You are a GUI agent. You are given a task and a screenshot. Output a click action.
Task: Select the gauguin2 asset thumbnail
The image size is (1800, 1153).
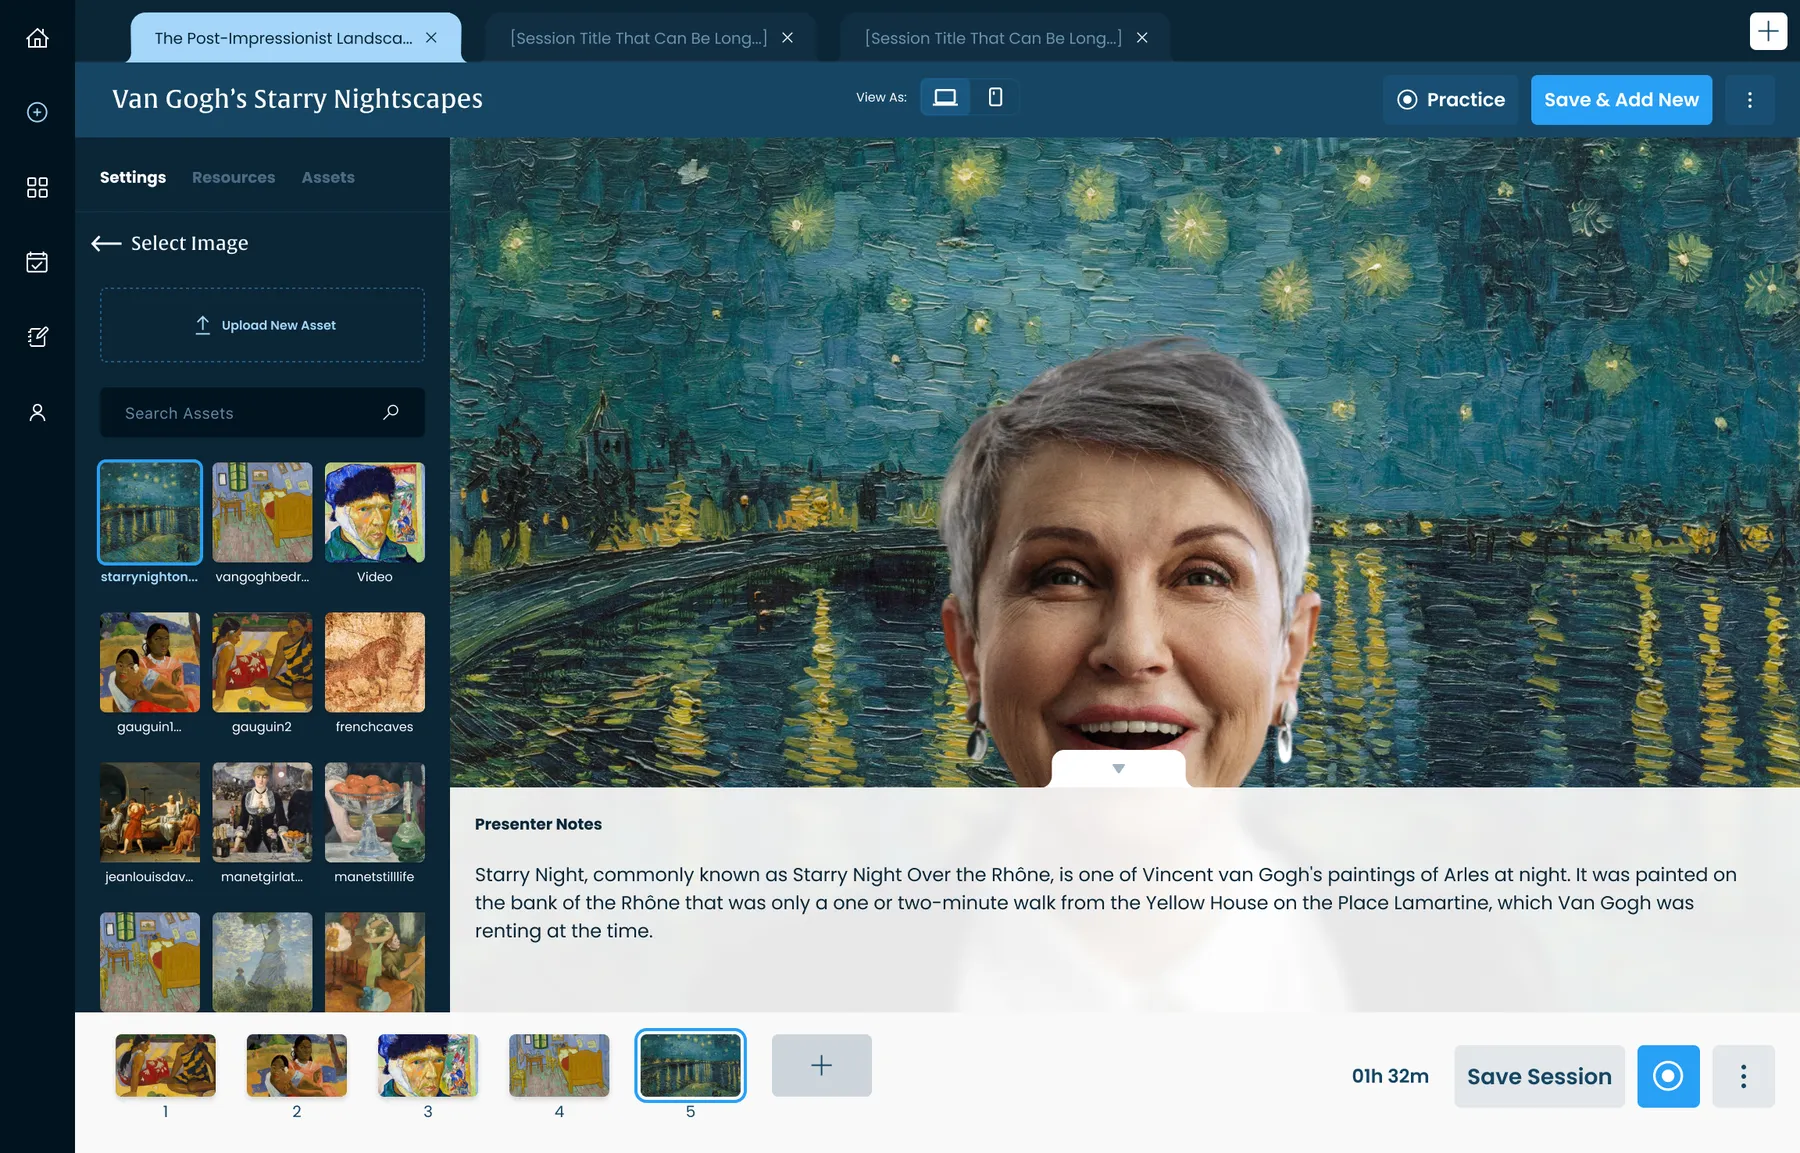coord(262,662)
